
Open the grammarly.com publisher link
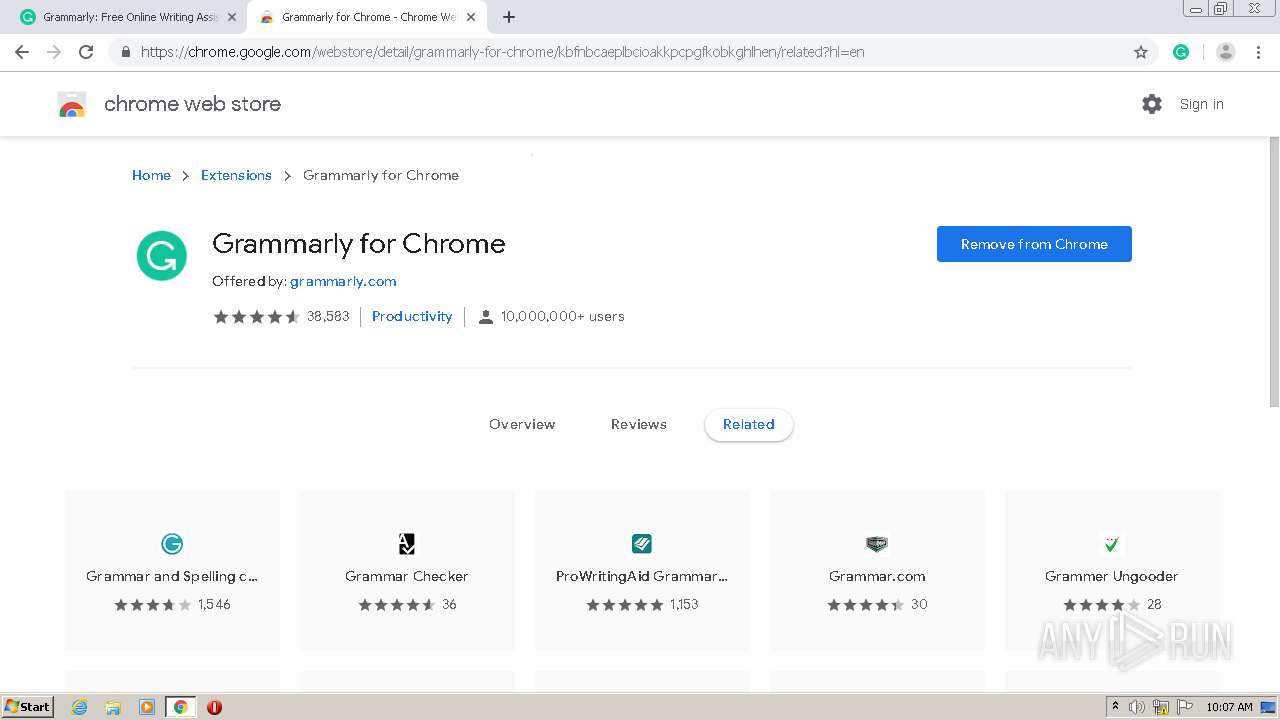pos(343,281)
